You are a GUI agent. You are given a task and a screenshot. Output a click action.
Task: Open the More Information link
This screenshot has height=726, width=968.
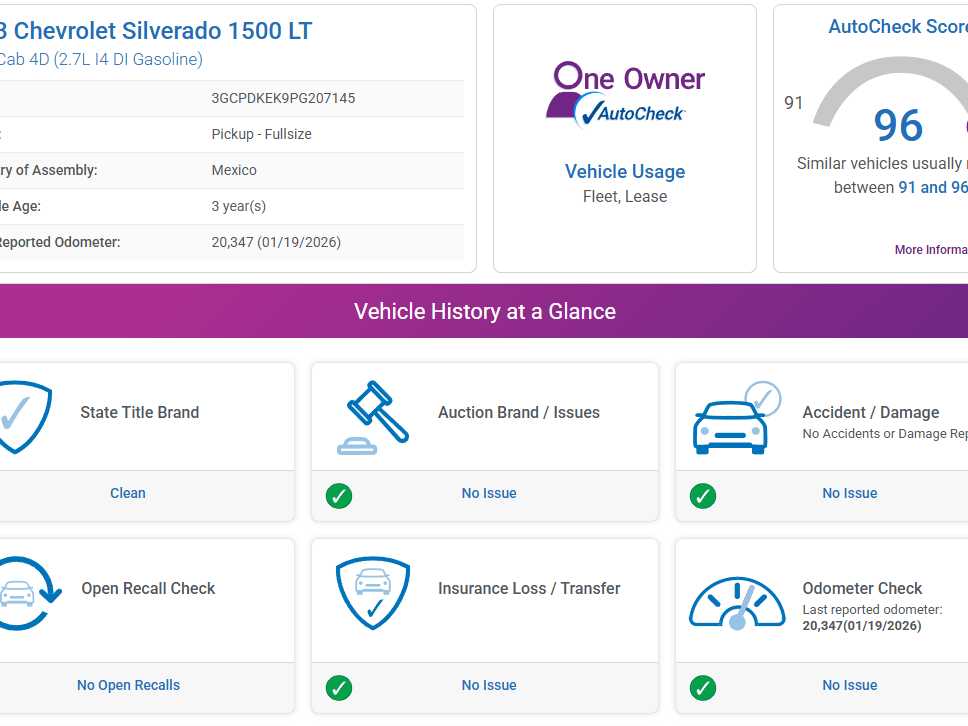tap(930, 250)
